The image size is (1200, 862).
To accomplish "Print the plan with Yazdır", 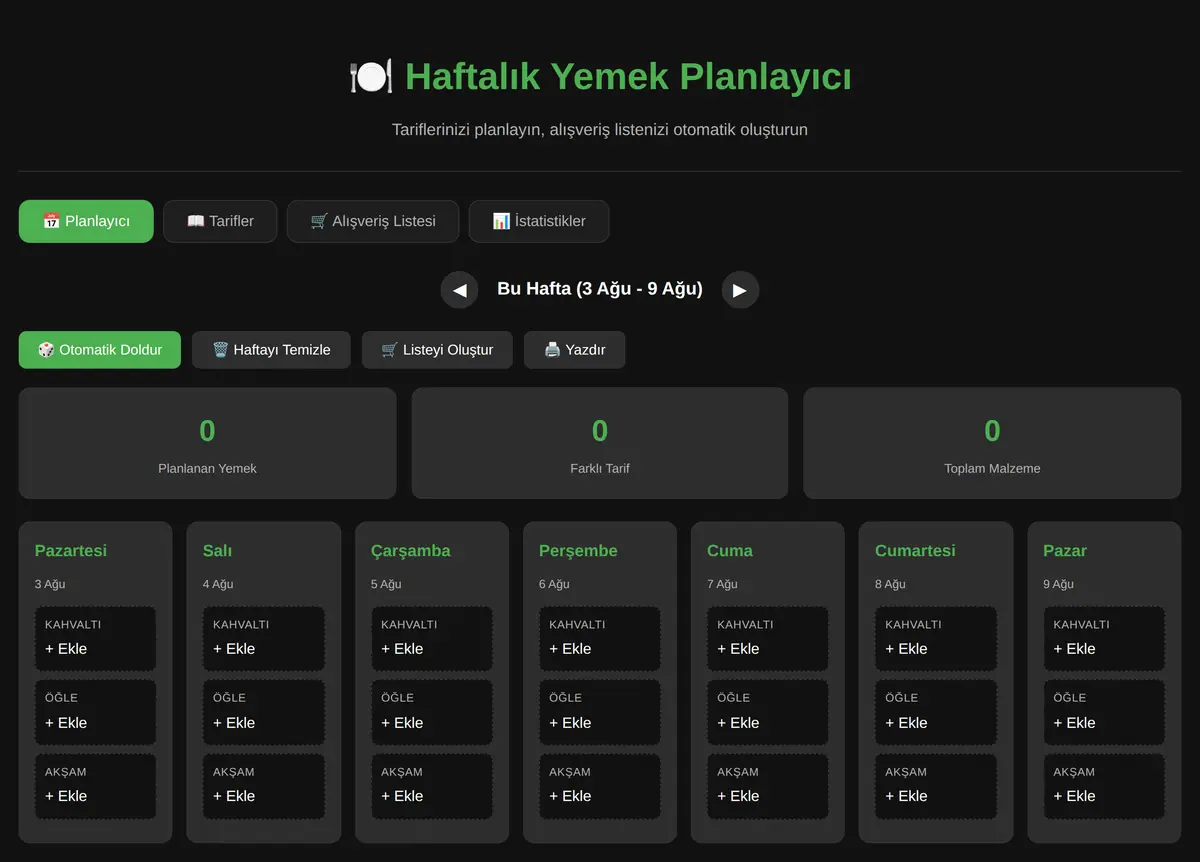I will point(575,350).
